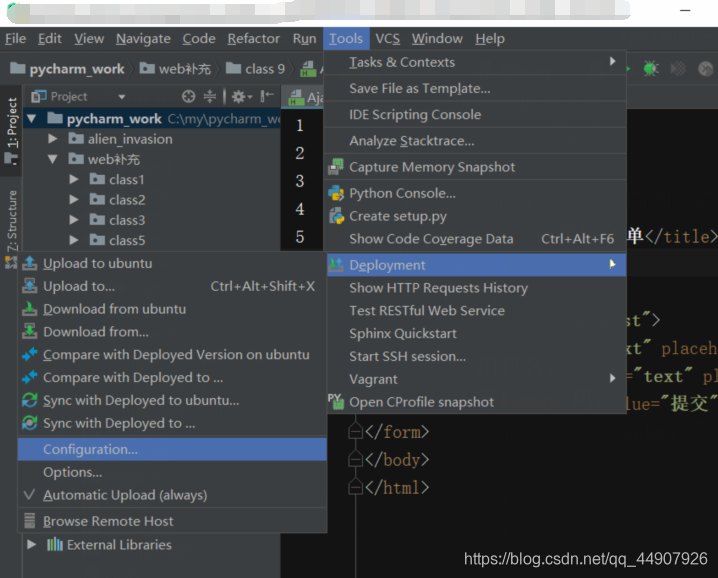Click the Upload to... icon

click(x=30, y=286)
